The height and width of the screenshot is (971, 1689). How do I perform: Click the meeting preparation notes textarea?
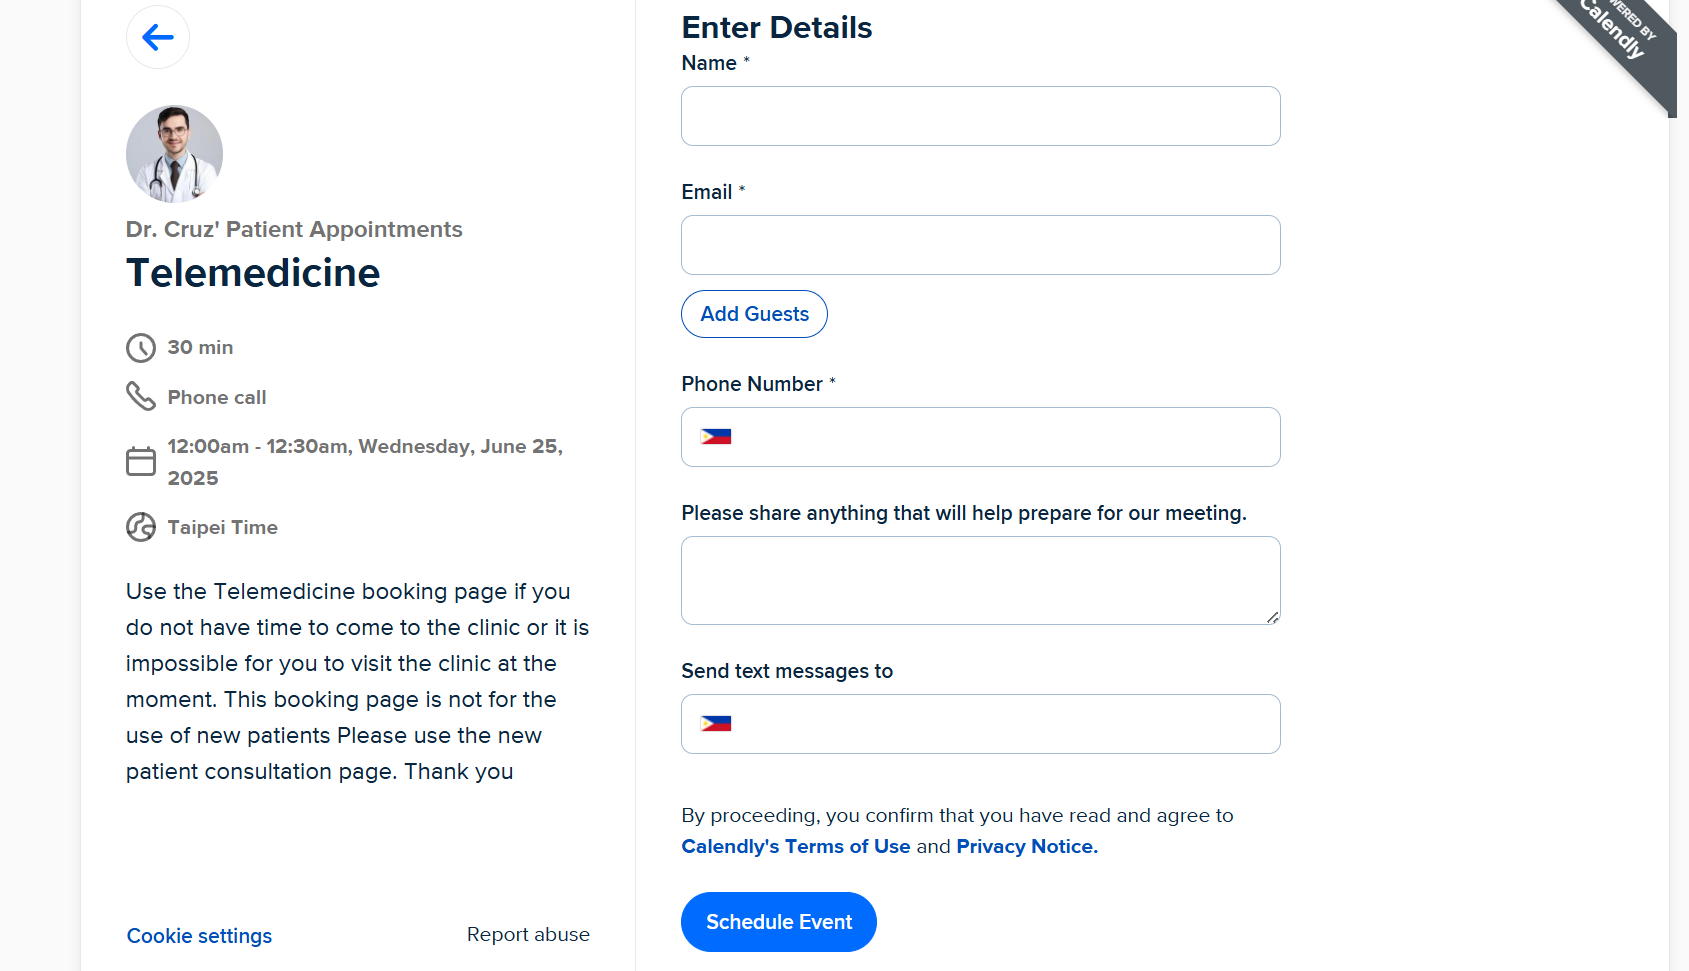point(981,581)
